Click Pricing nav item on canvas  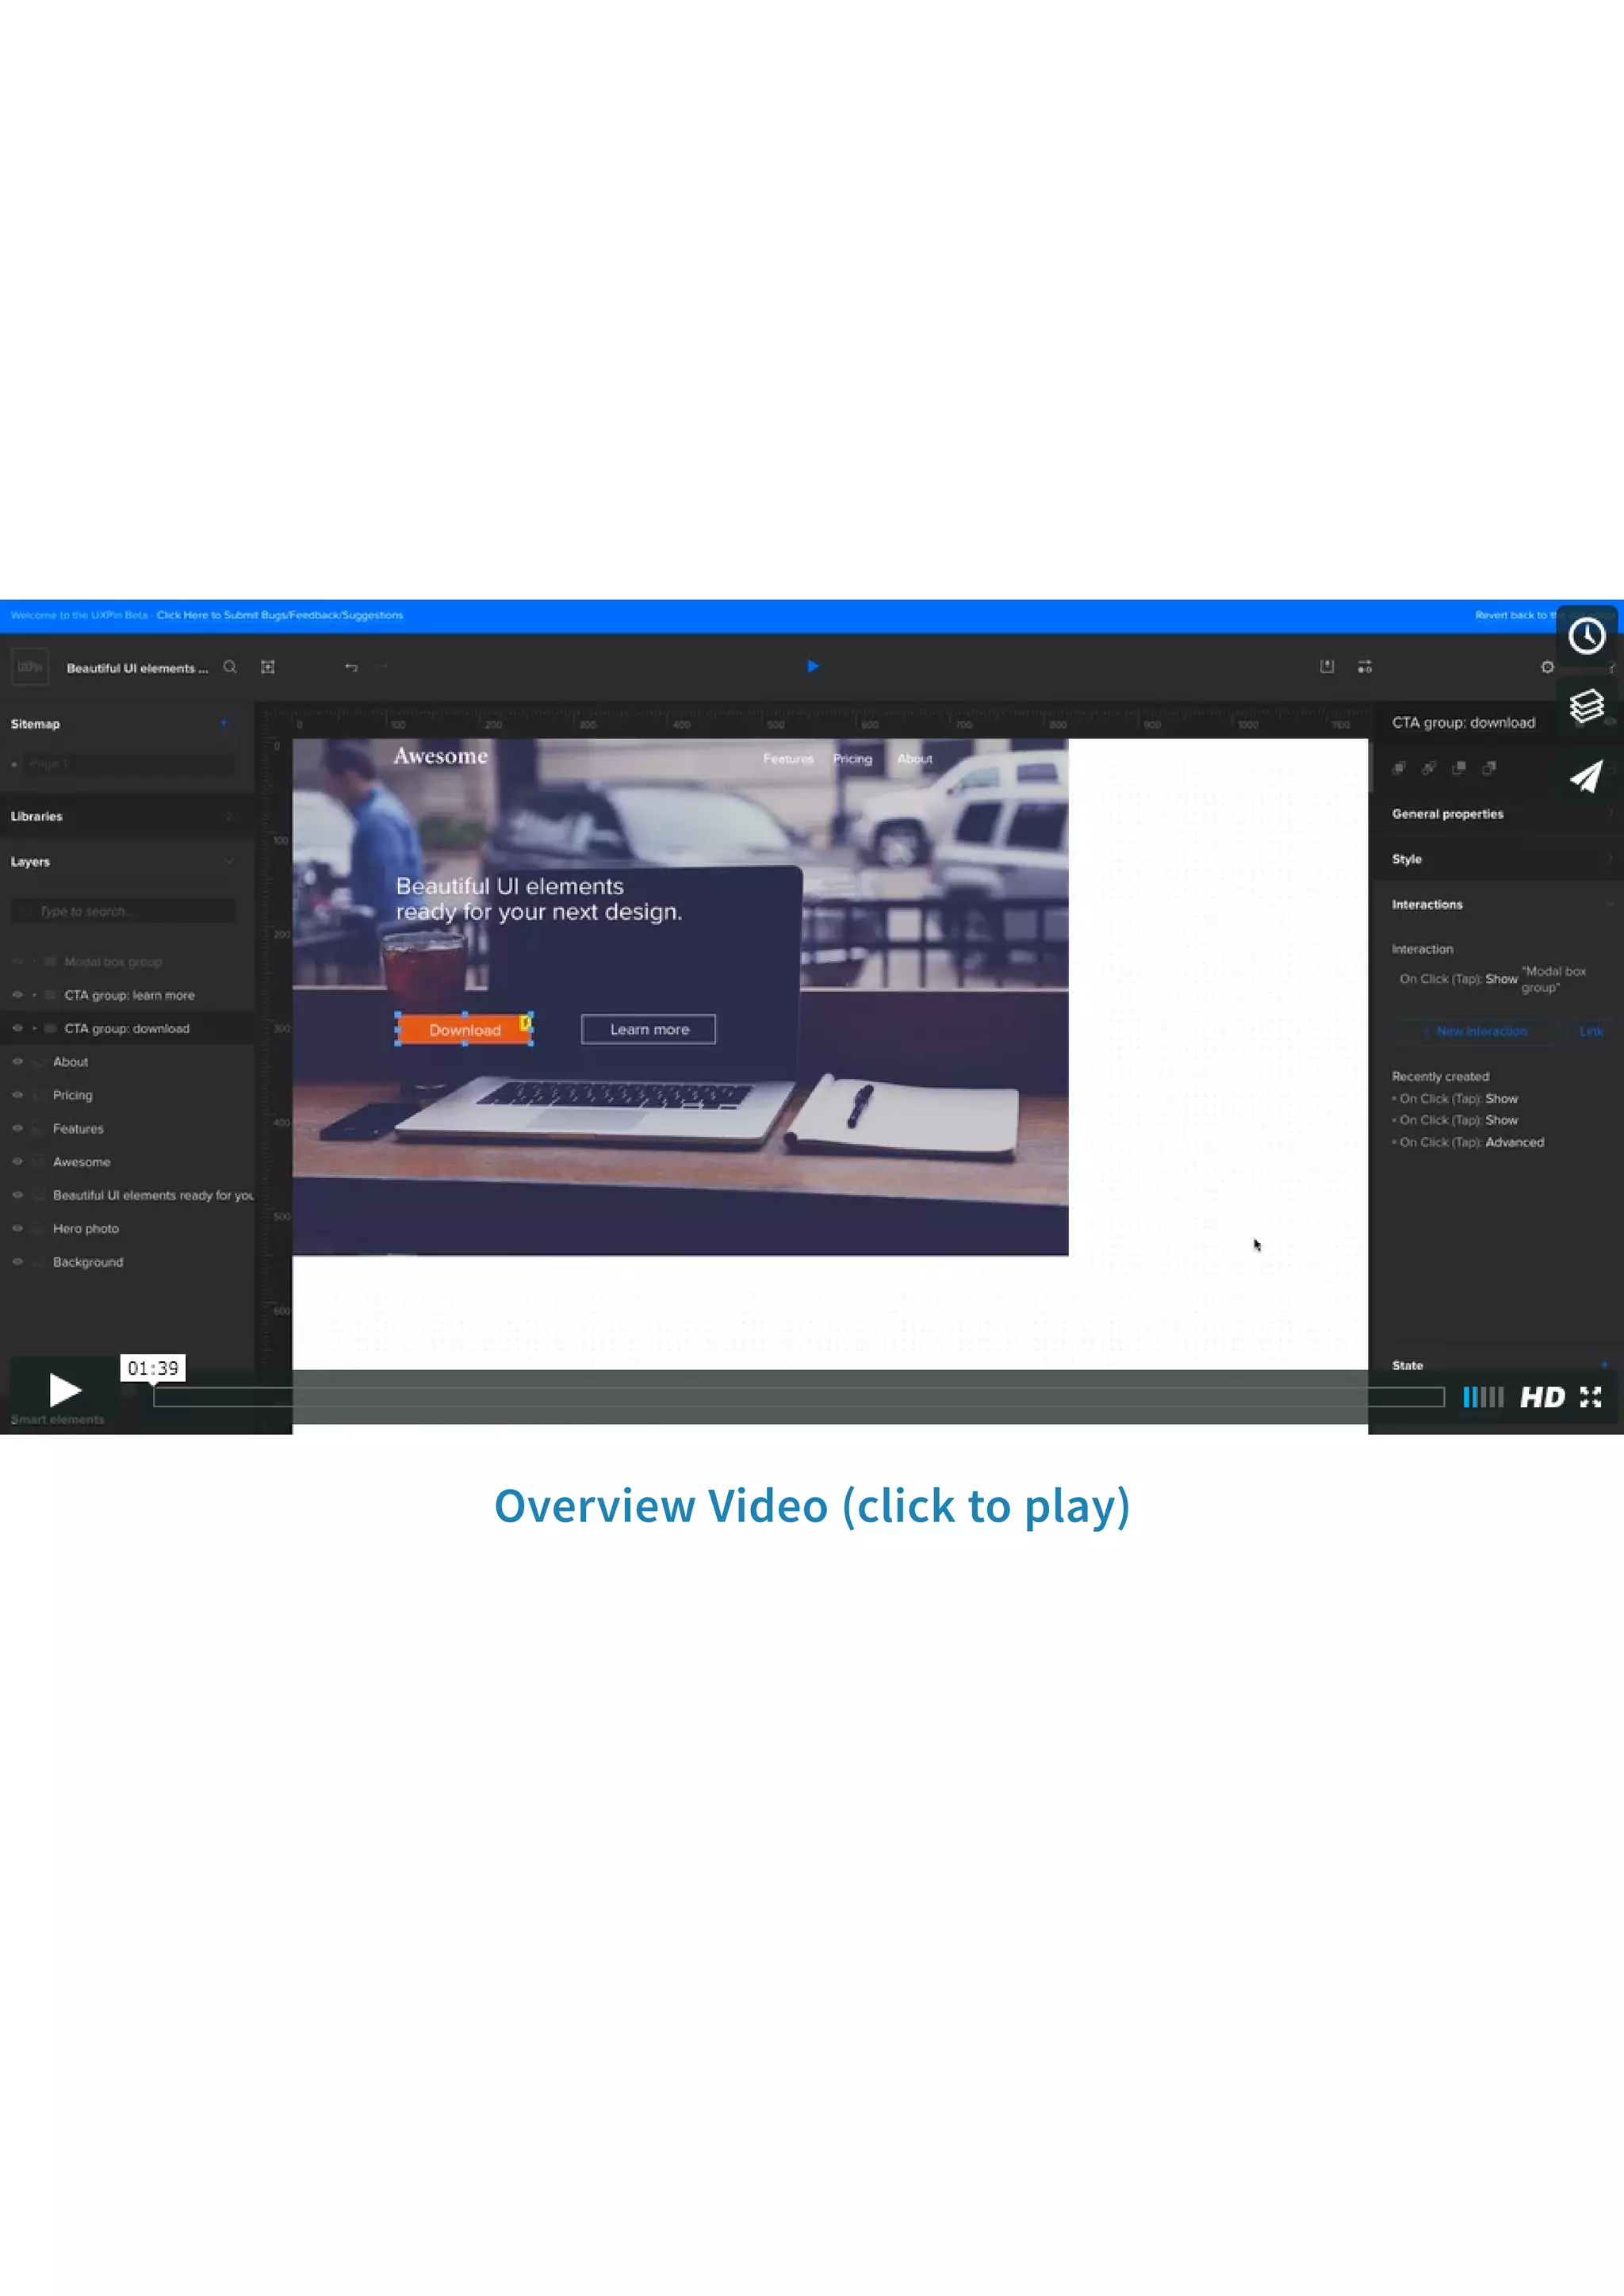pyautogui.click(x=852, y=759)
